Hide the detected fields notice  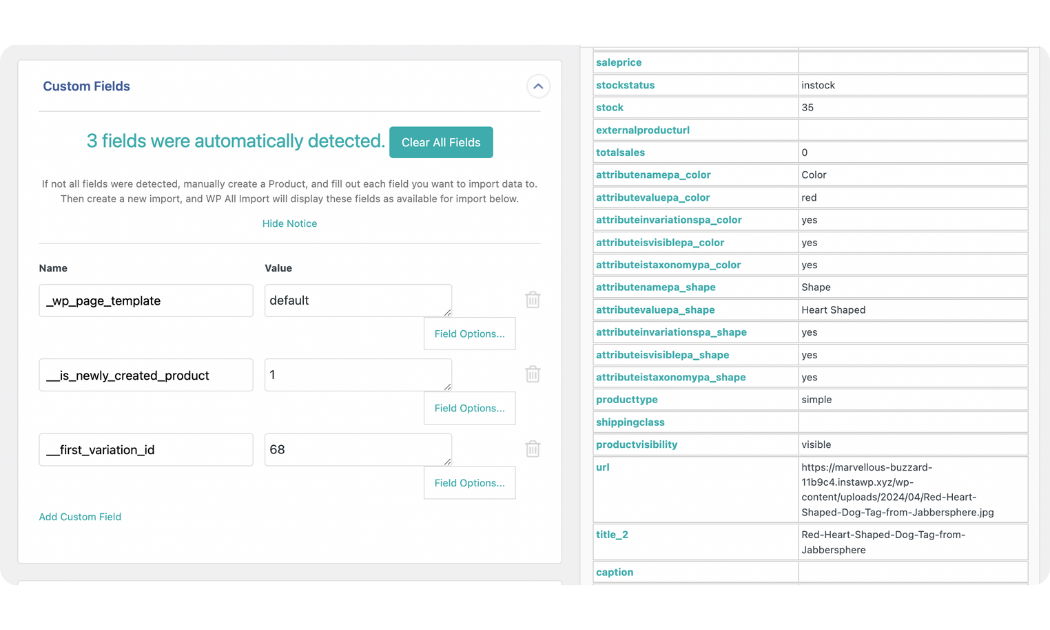[x=289, y=224]
